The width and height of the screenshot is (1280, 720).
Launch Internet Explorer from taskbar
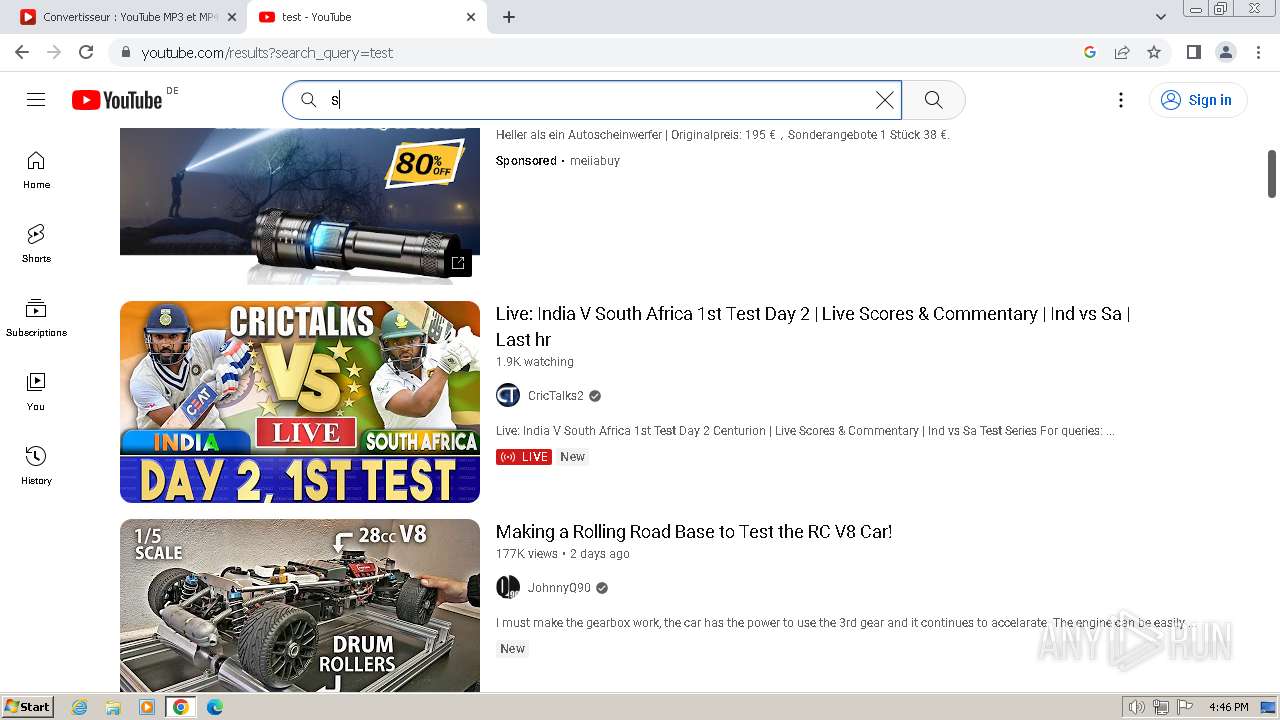pyautogui.click(x=79, y=707)
